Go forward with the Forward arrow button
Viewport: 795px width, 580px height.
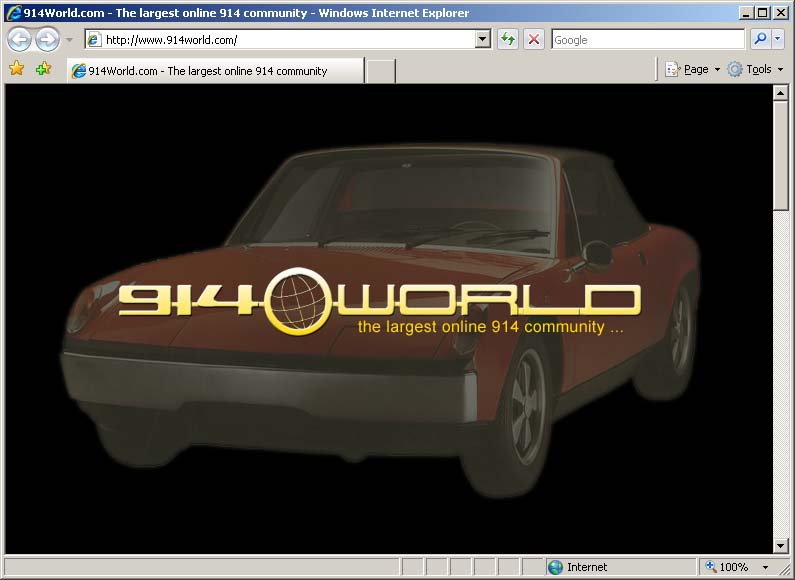point(48,40)
